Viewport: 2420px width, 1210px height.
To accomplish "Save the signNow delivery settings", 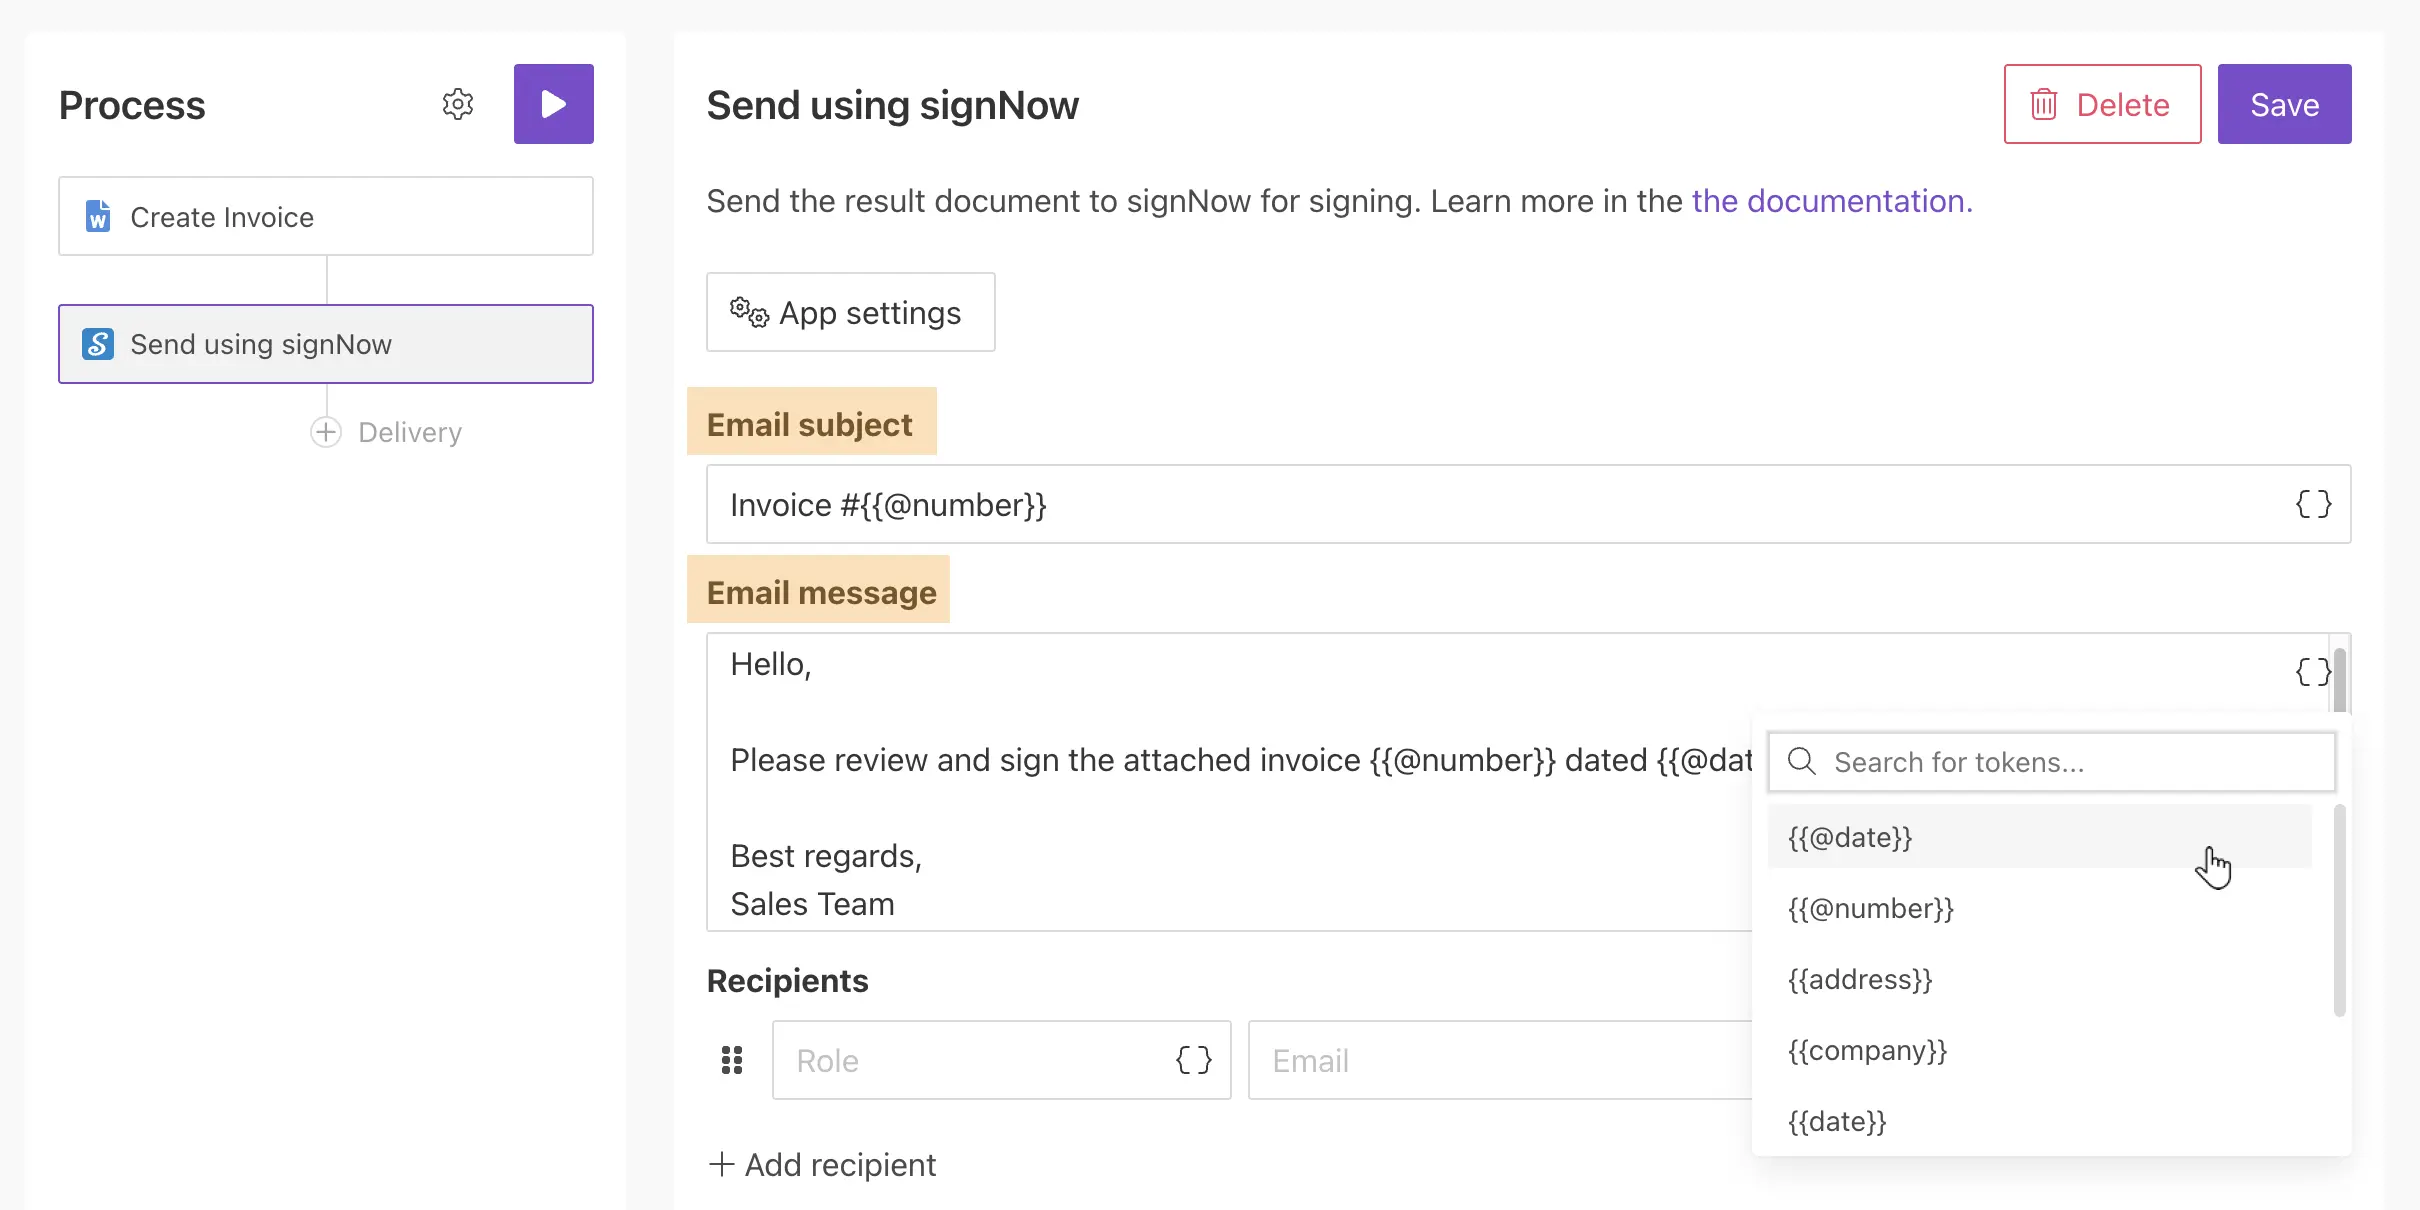I will pyautogui.click(x=2284, y=104).
